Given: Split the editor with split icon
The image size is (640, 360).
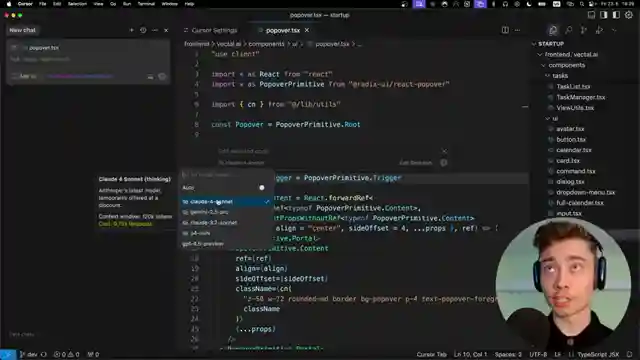Looking at the screenshot, I should point(505,30).
